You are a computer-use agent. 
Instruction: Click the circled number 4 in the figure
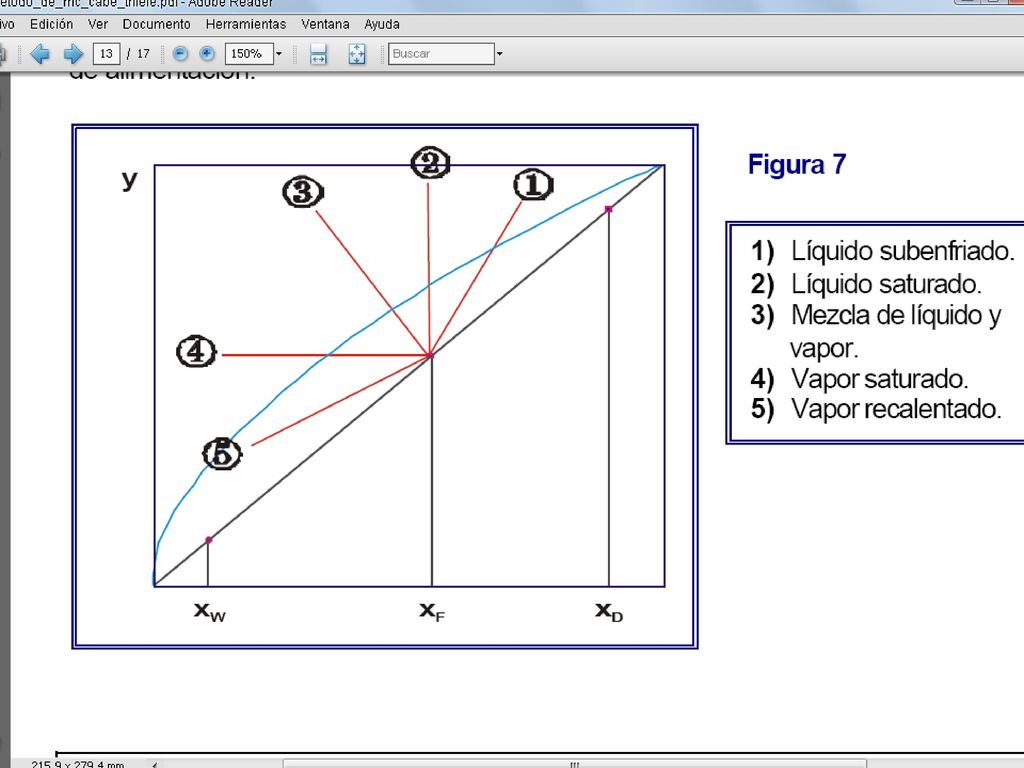197,351
